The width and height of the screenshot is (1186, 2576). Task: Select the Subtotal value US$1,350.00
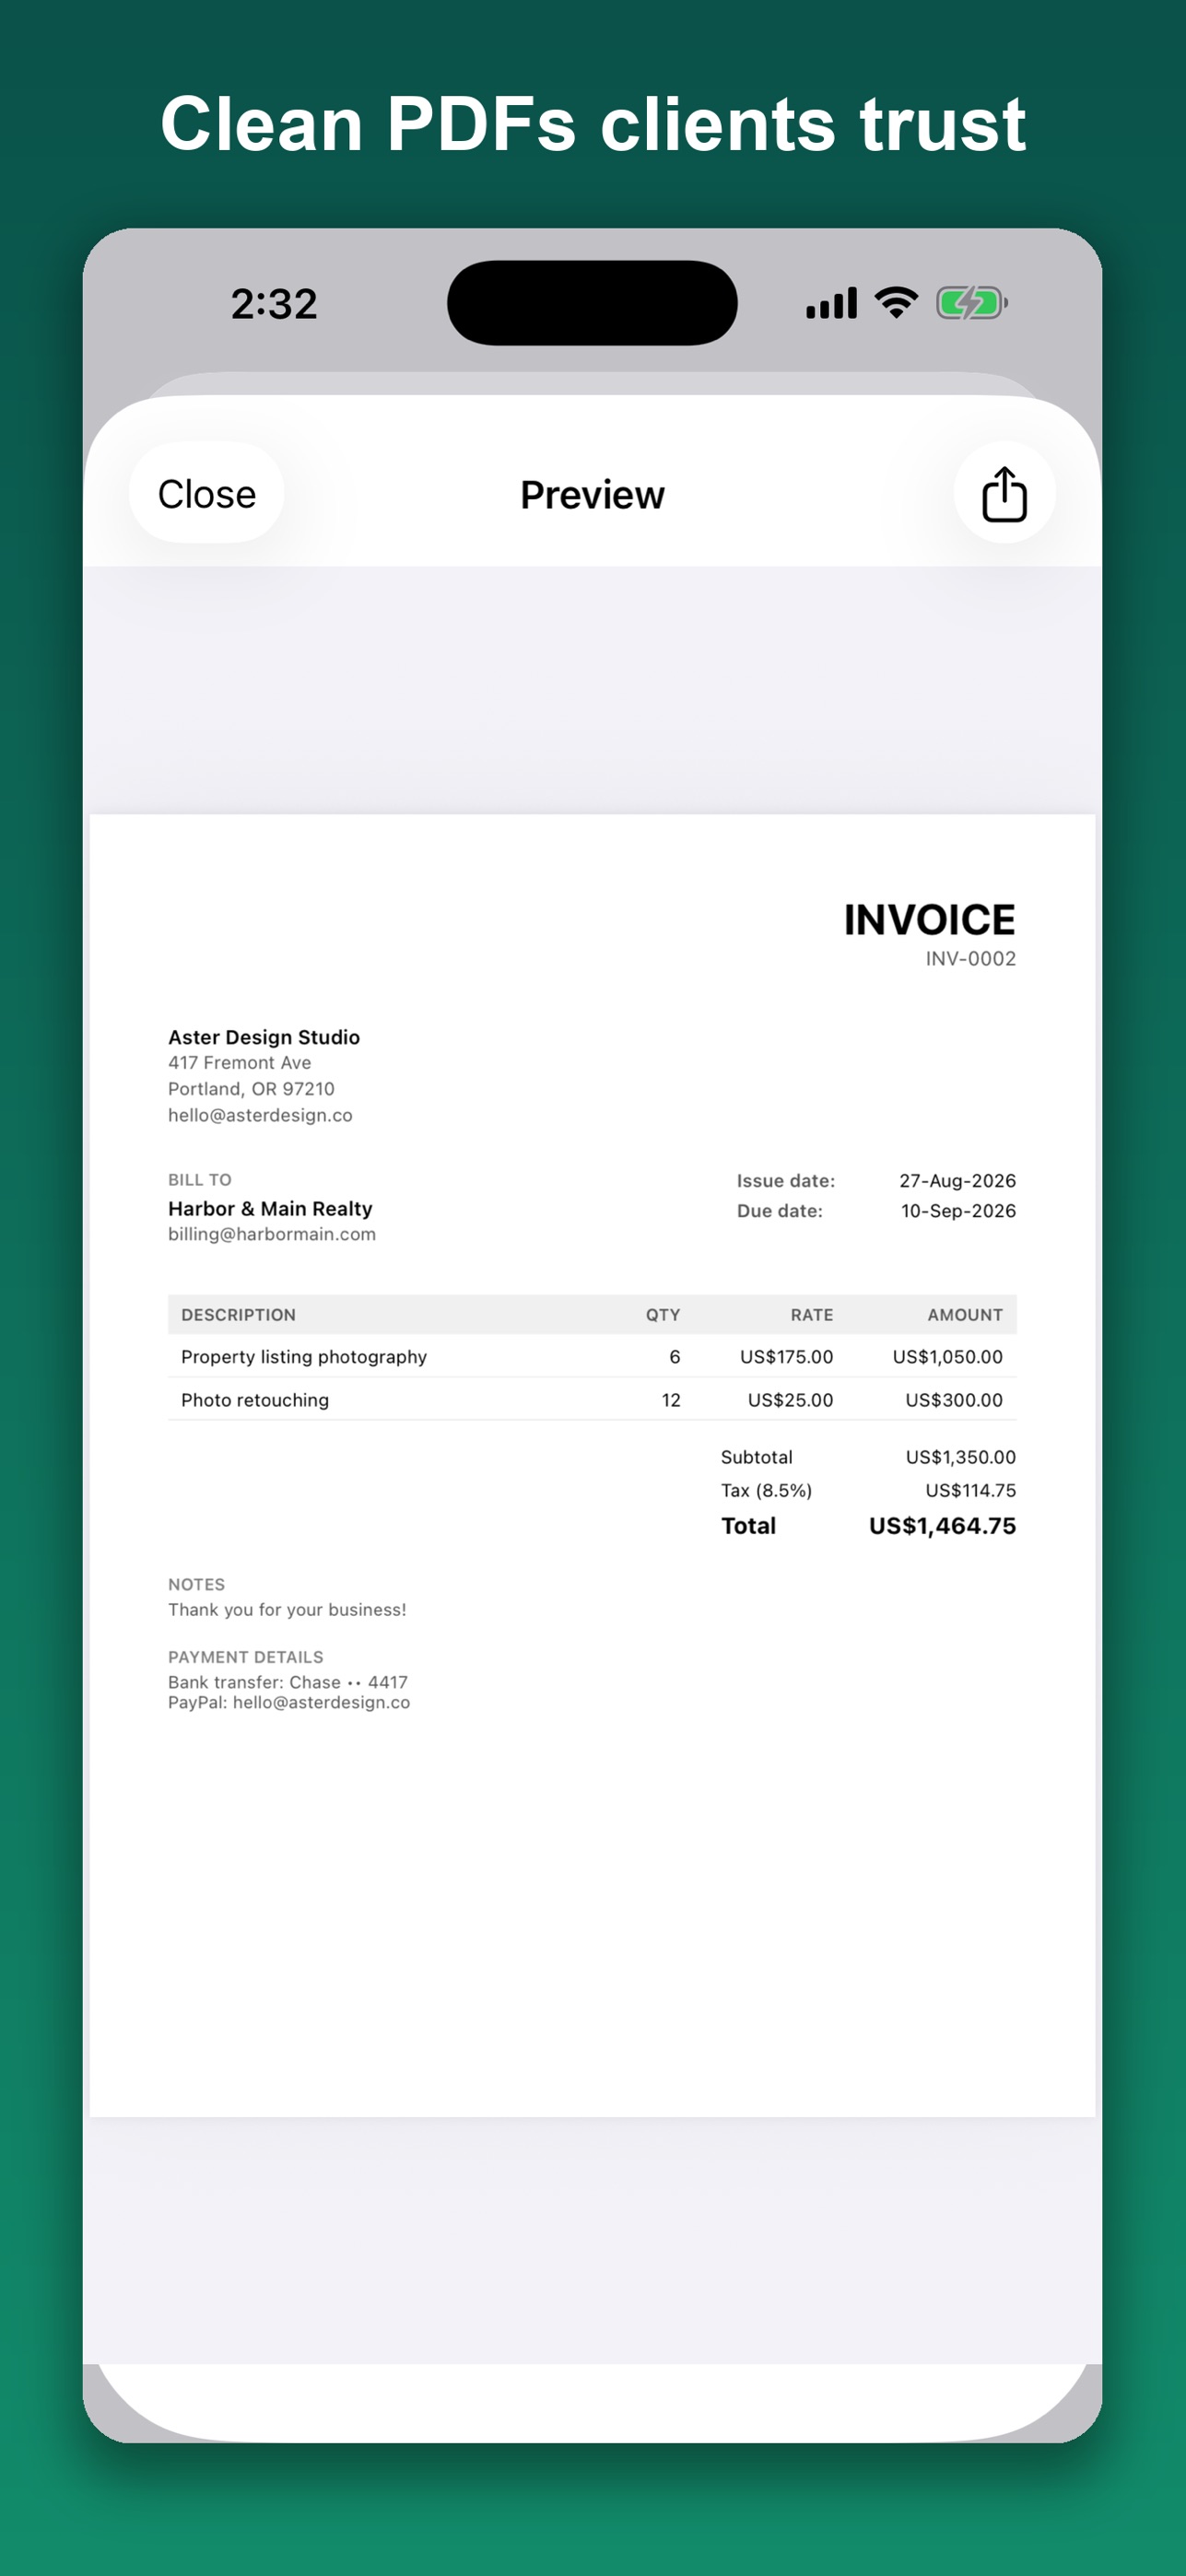tap(961, 1457)
